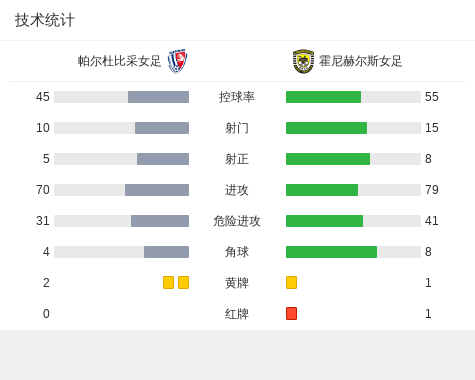The image size is (475, 380).
Task: Click the red card icon for 霍尼赫尔斯女足
Action: click(x=291, y=314)
